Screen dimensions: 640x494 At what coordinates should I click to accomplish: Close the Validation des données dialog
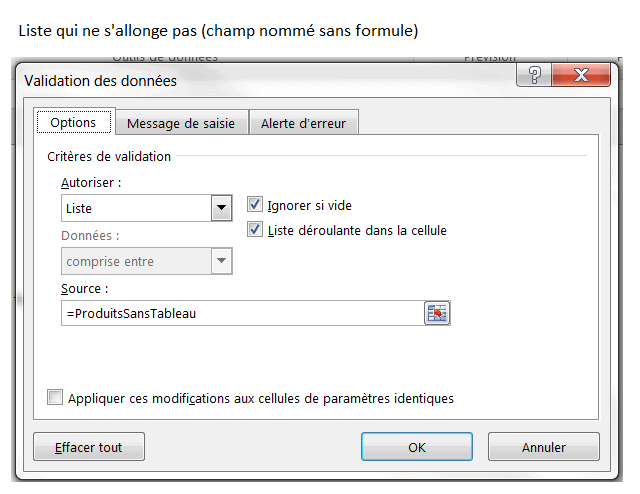point(582,77)
